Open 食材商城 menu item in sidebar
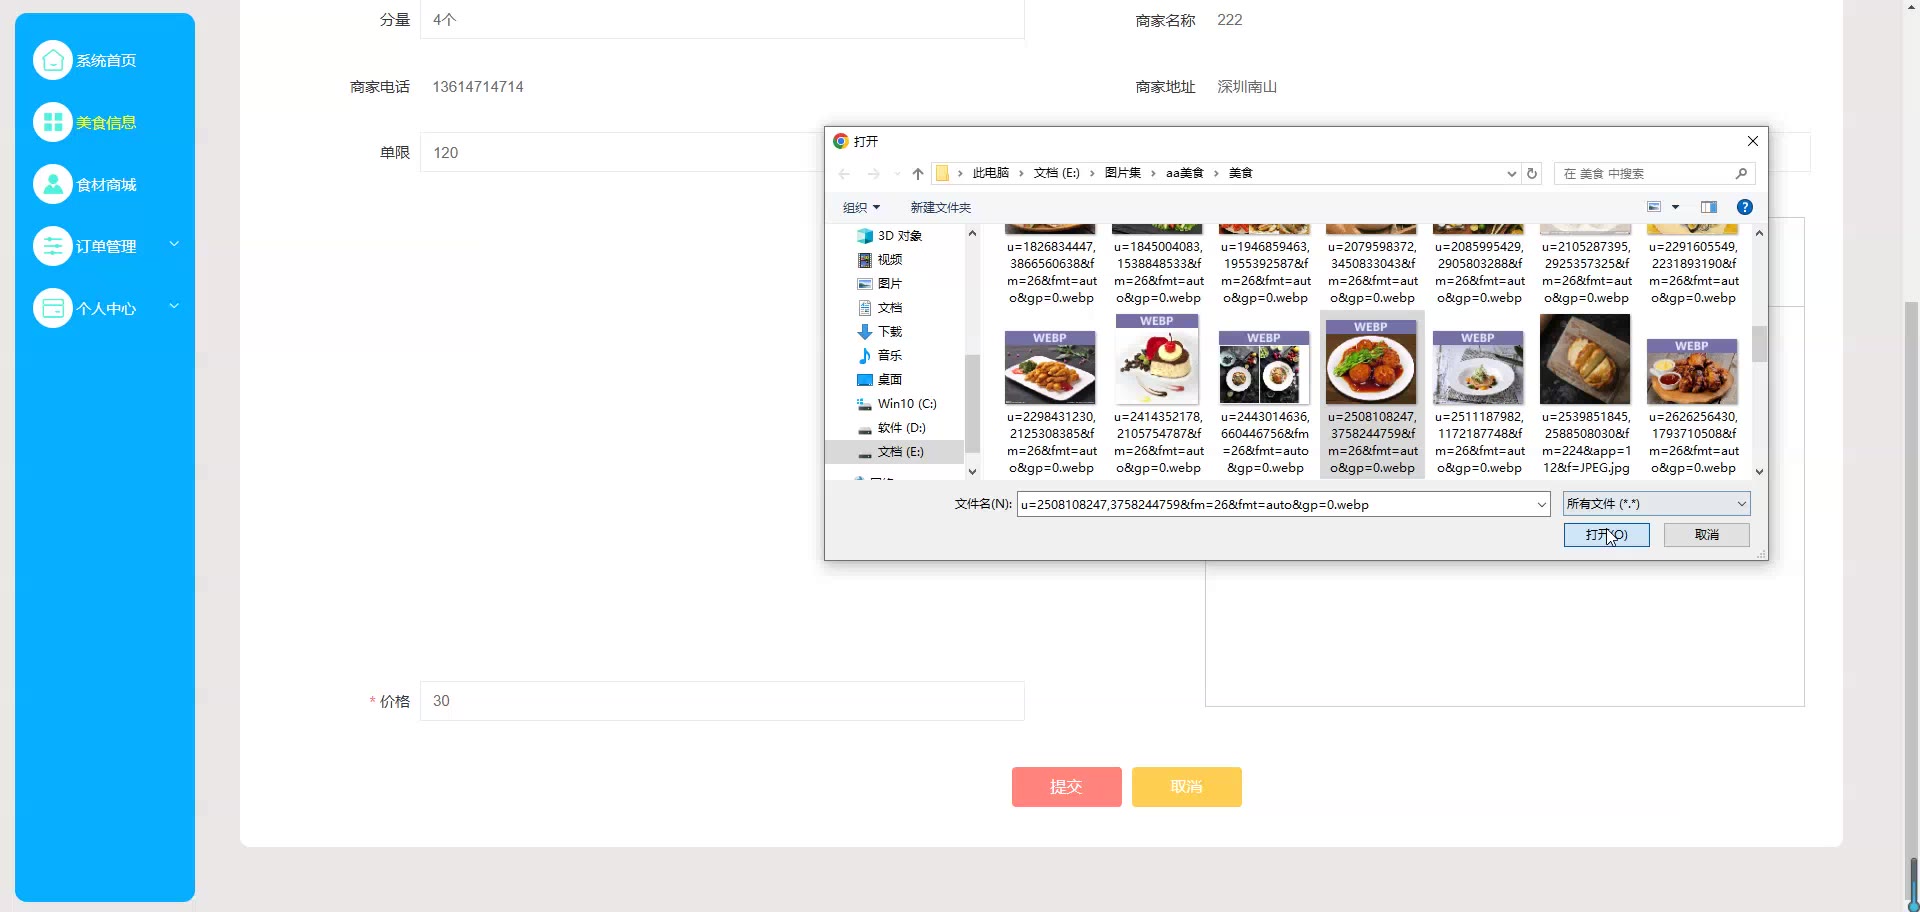The height and width of the screenshot is (912, 1920). point(106,185)
